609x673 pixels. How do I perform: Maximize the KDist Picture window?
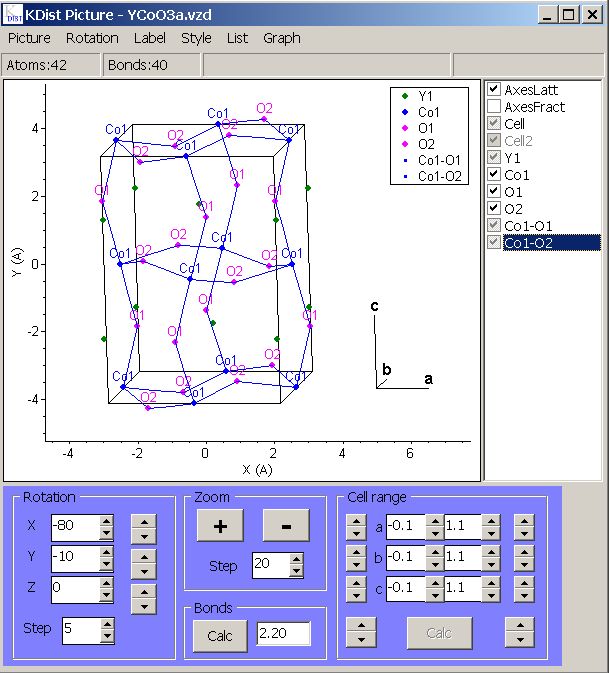click(569, 15)
